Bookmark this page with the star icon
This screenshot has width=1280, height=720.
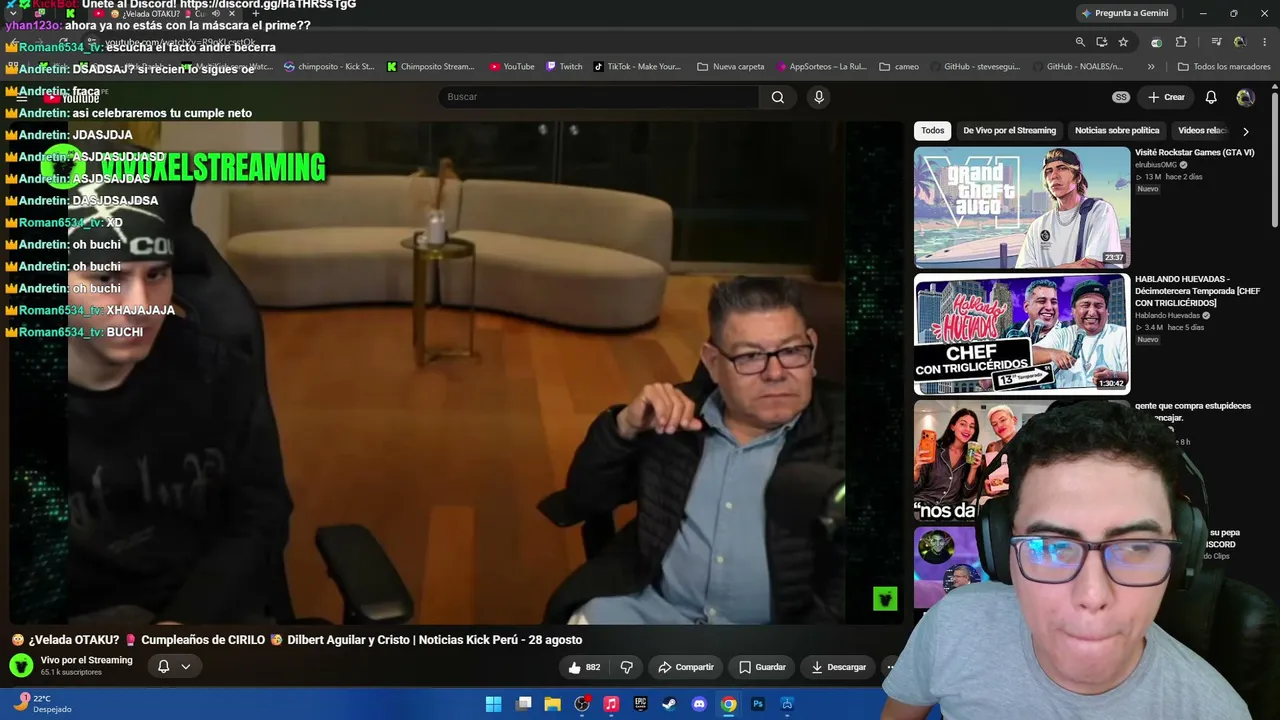1123,42
